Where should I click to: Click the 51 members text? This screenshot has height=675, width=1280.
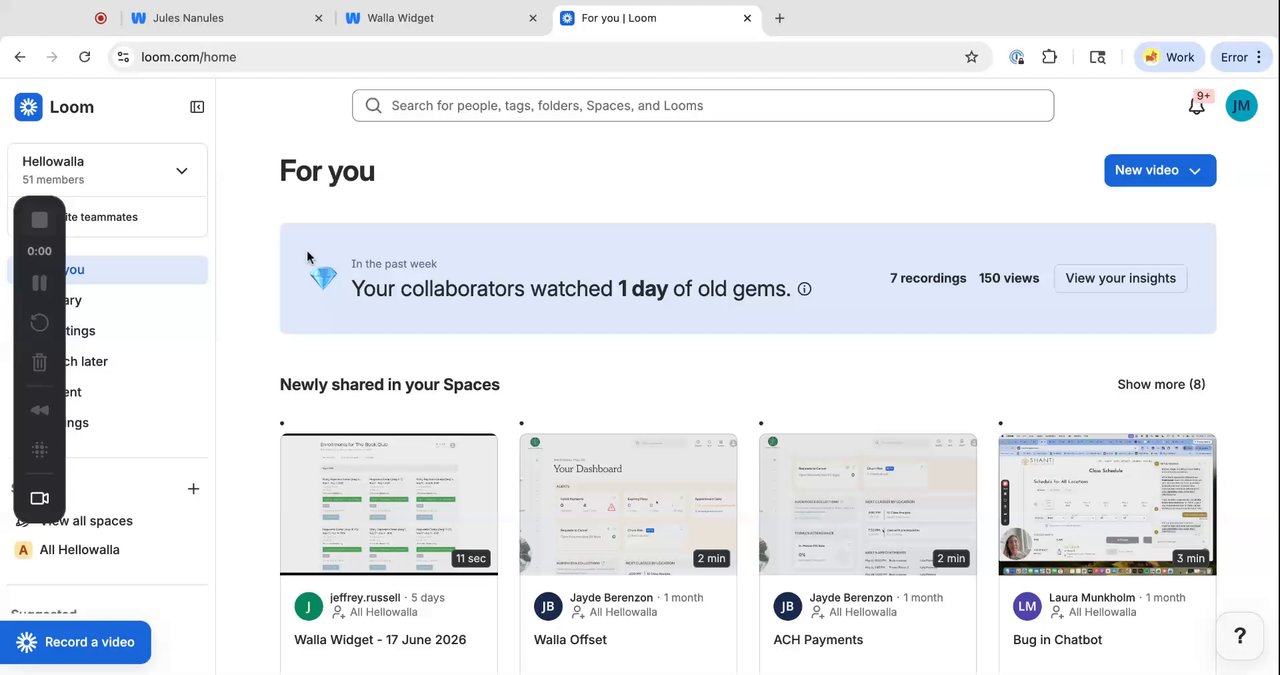[x=53, y=180]
